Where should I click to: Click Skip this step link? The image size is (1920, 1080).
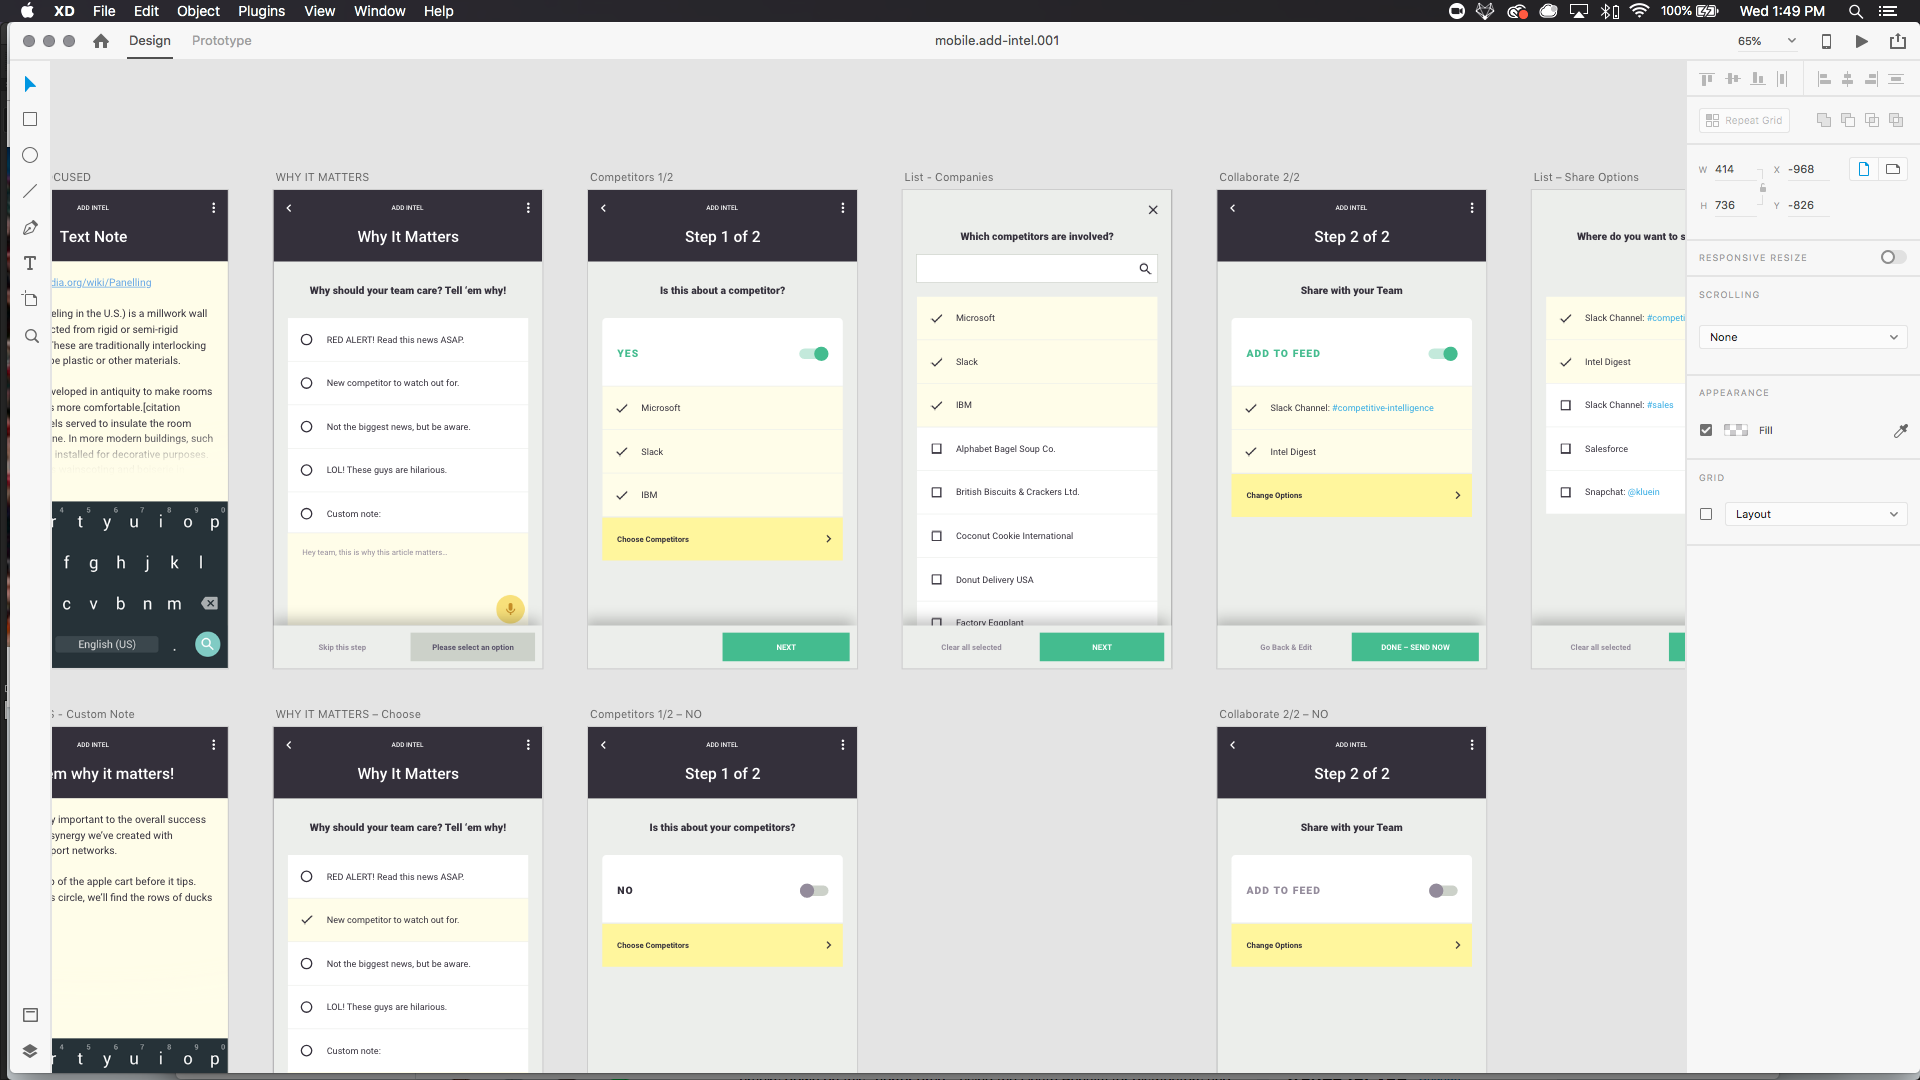pyautogui.click(x=342, y=647)
